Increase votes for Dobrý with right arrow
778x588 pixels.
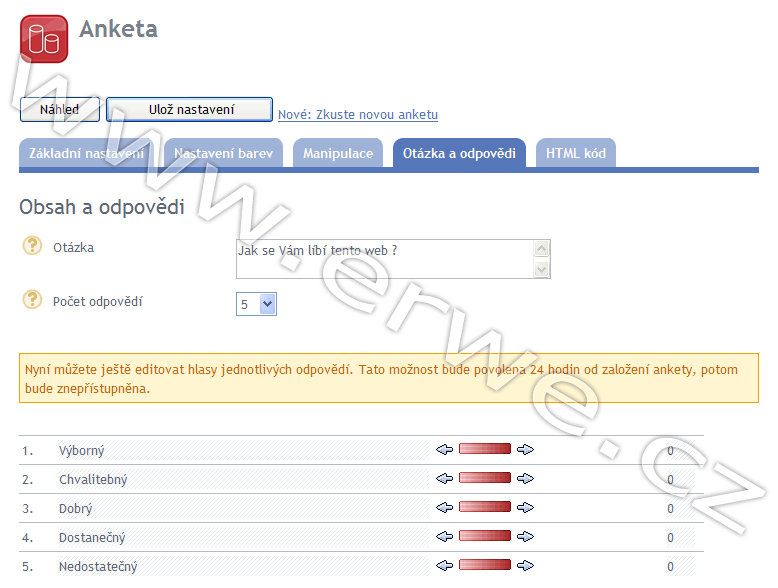pyautogui.click(x=525, y=507)
